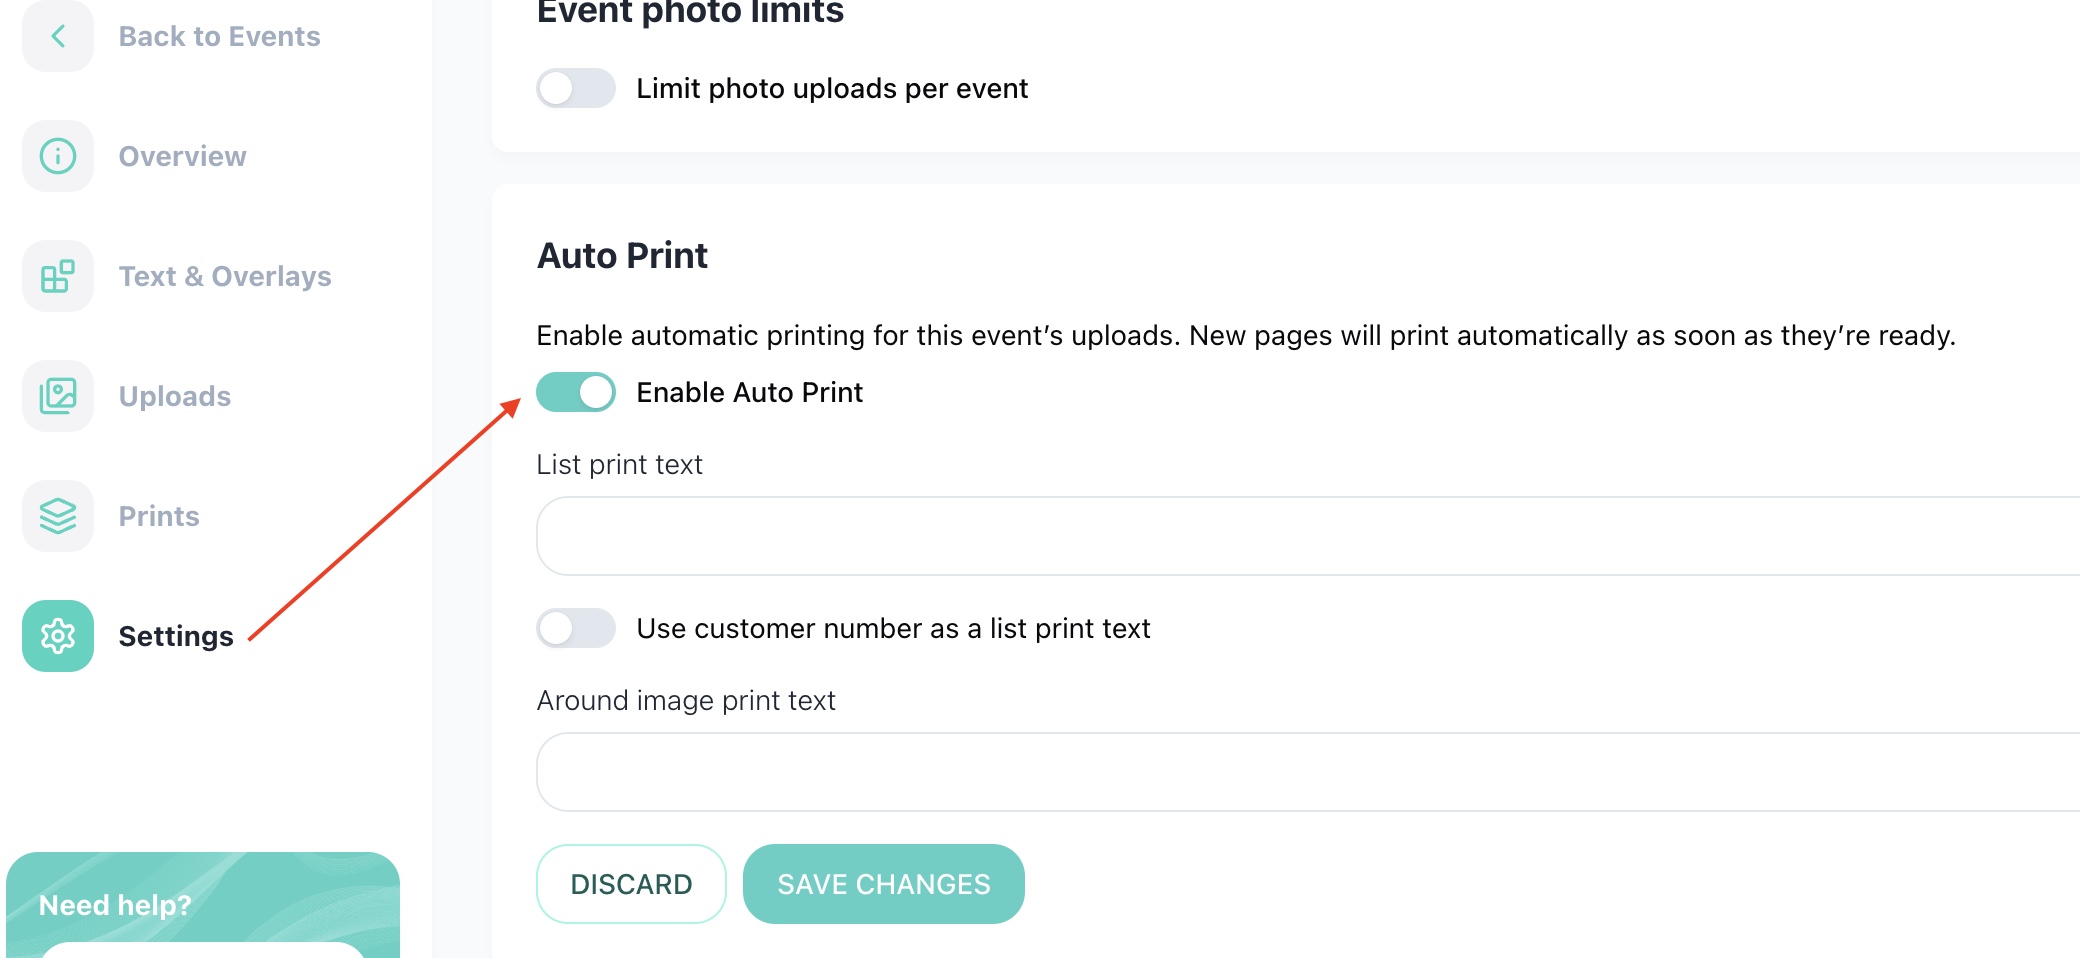Select the Settings label in sidebar
The height and width of the screenshot is (958, 2080).
pos(176,636)
